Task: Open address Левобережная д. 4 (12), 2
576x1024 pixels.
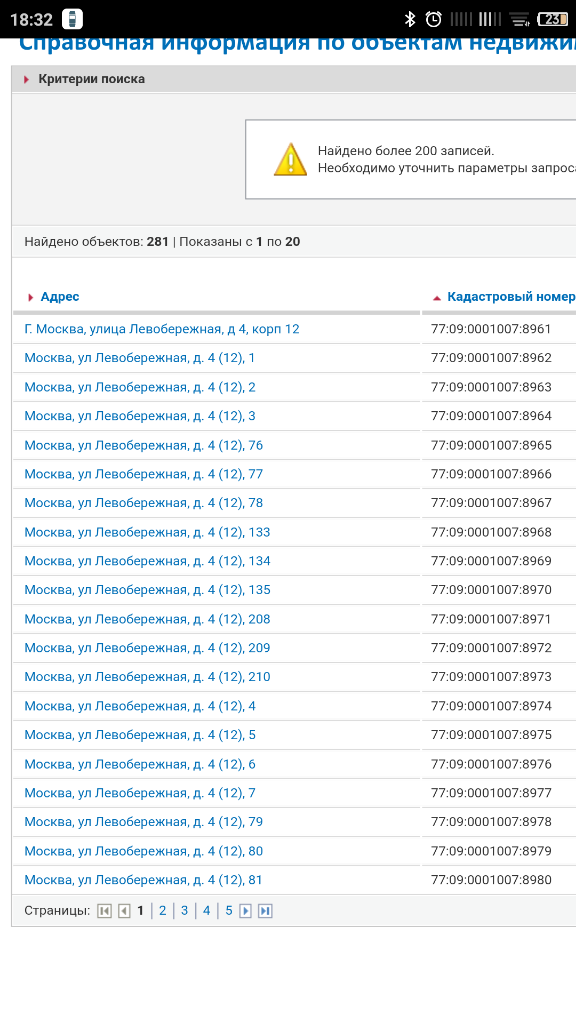Action: pyautogui.click(x=140, y=387)
